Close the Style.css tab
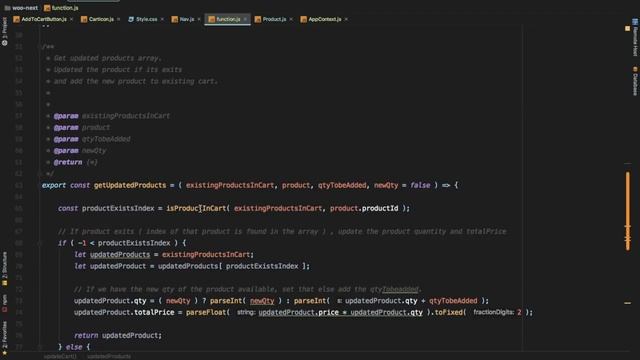The height and width of the screenshot is (360, 640). point(162,19)
